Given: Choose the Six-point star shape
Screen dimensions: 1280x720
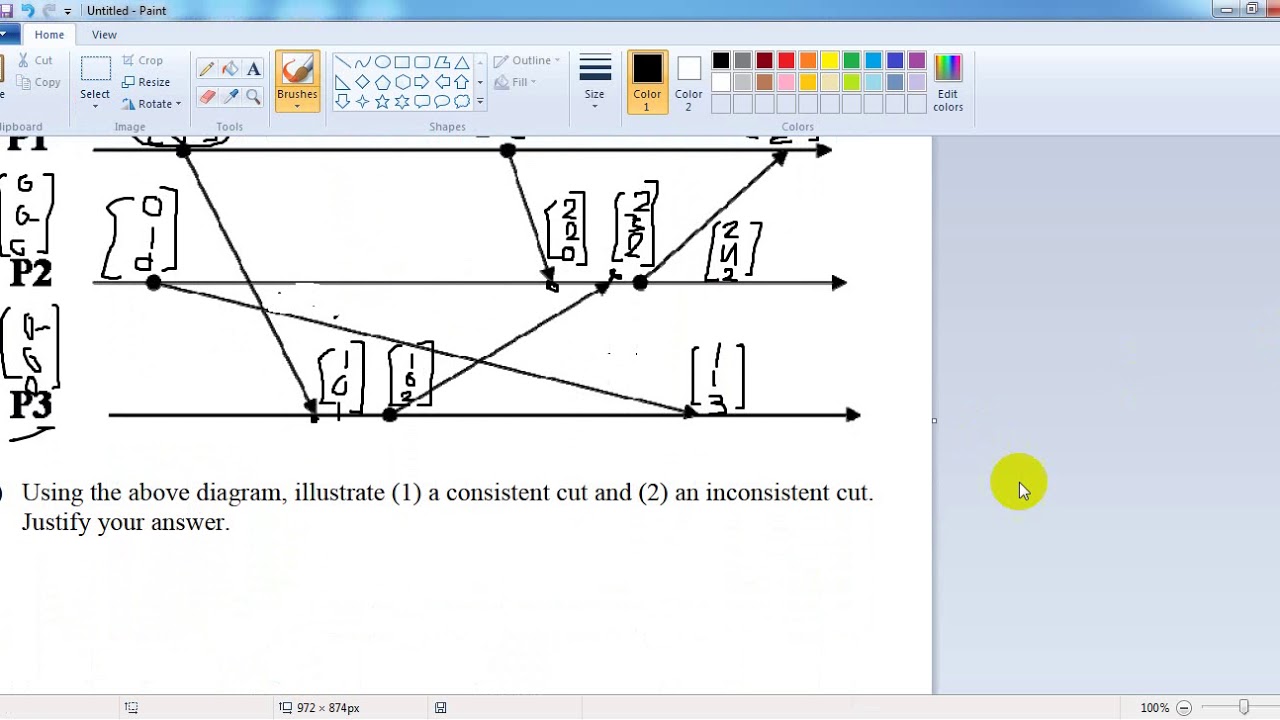Looking at the screenshot, I should (x=402, y=102).
